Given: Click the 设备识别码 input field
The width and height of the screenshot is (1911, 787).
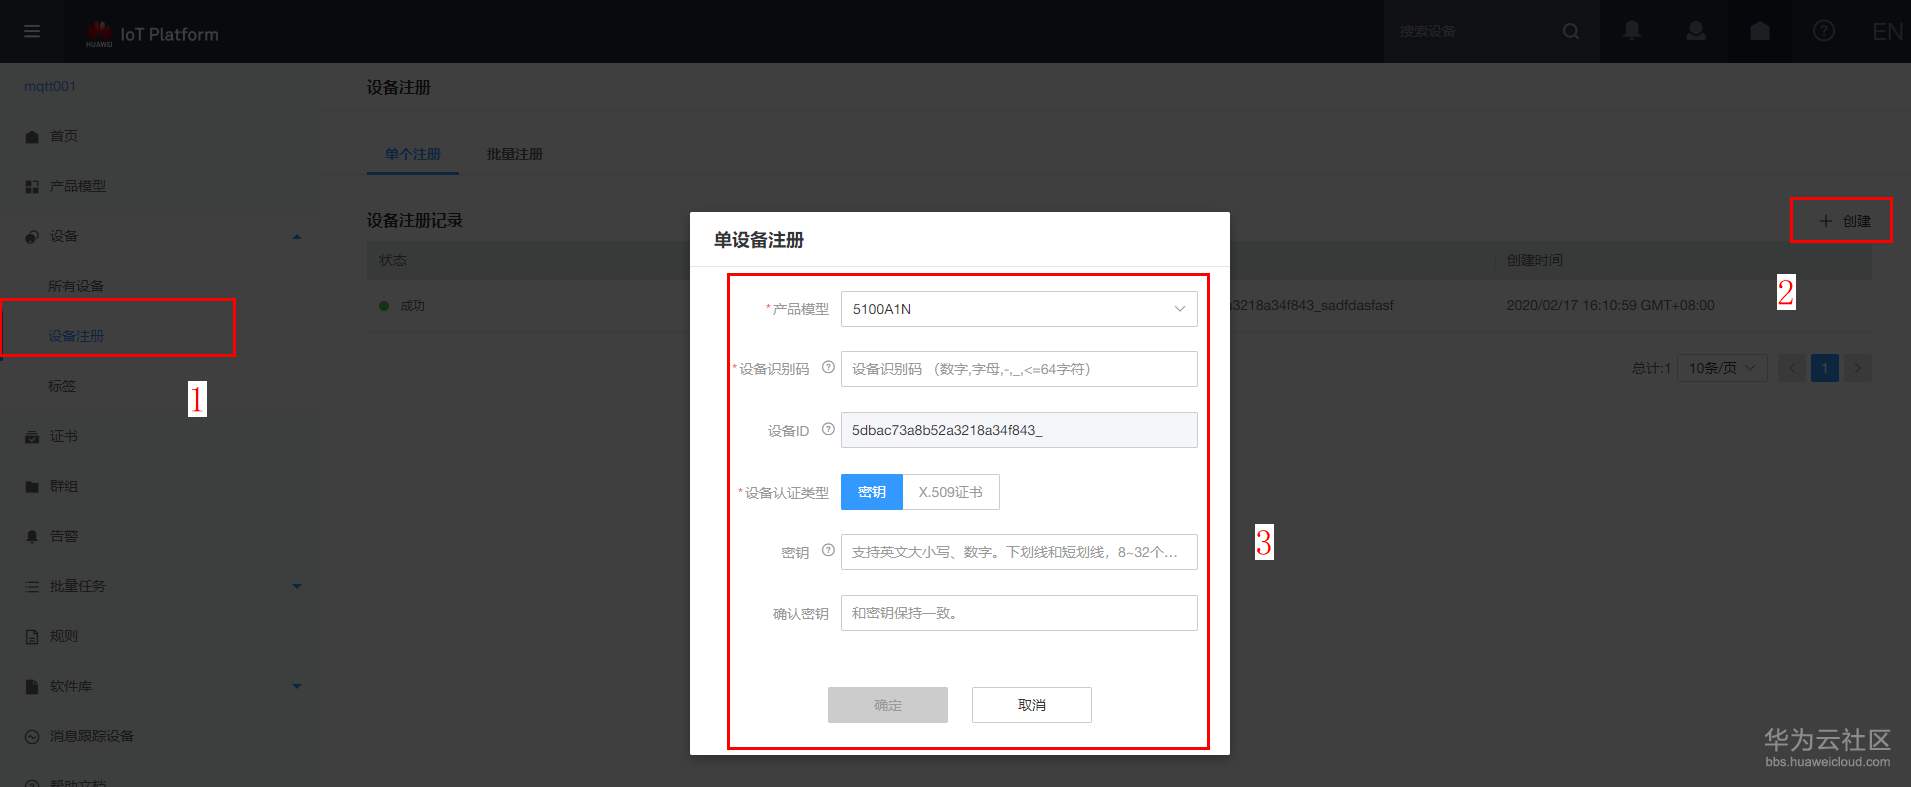Looking at the screenshot, I should point(1019,369).
